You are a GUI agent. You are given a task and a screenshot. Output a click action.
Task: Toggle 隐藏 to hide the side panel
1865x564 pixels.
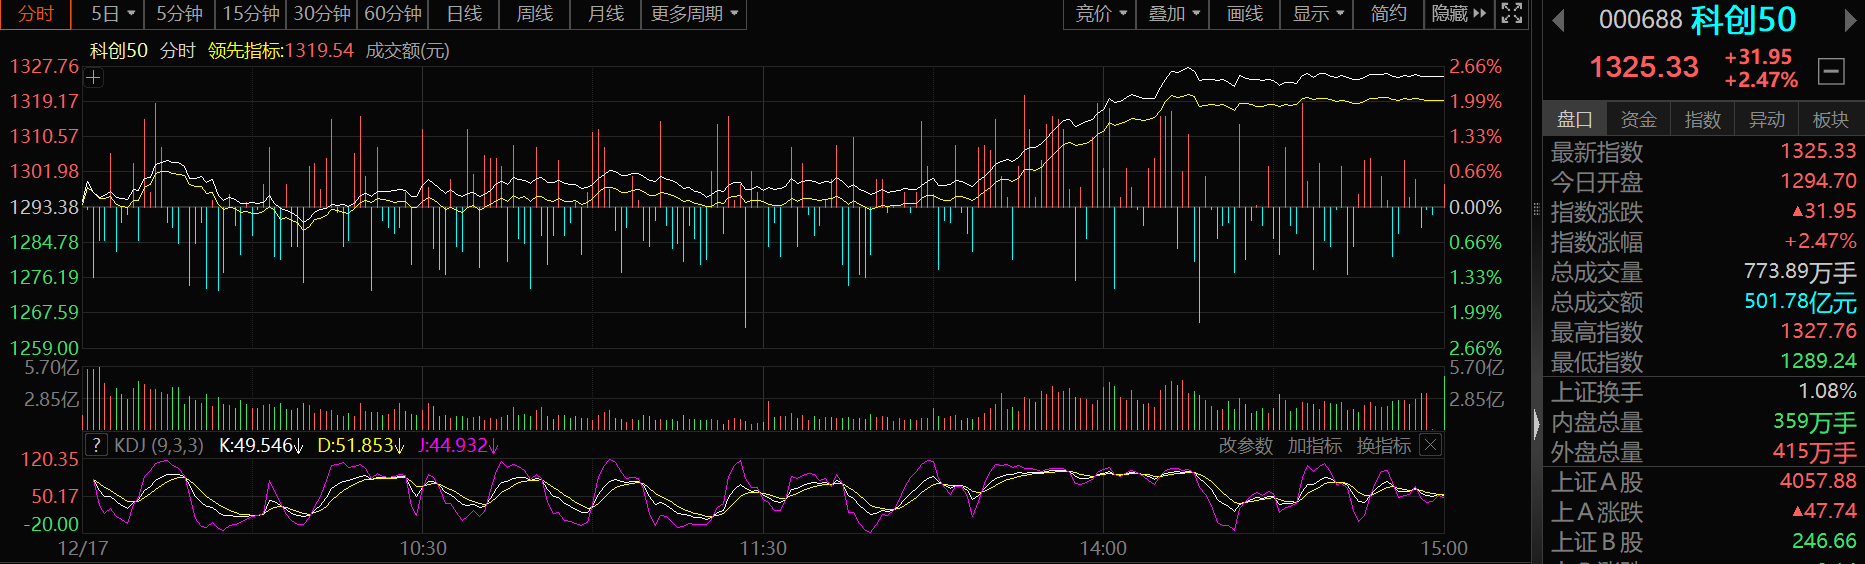(1458, 14)
